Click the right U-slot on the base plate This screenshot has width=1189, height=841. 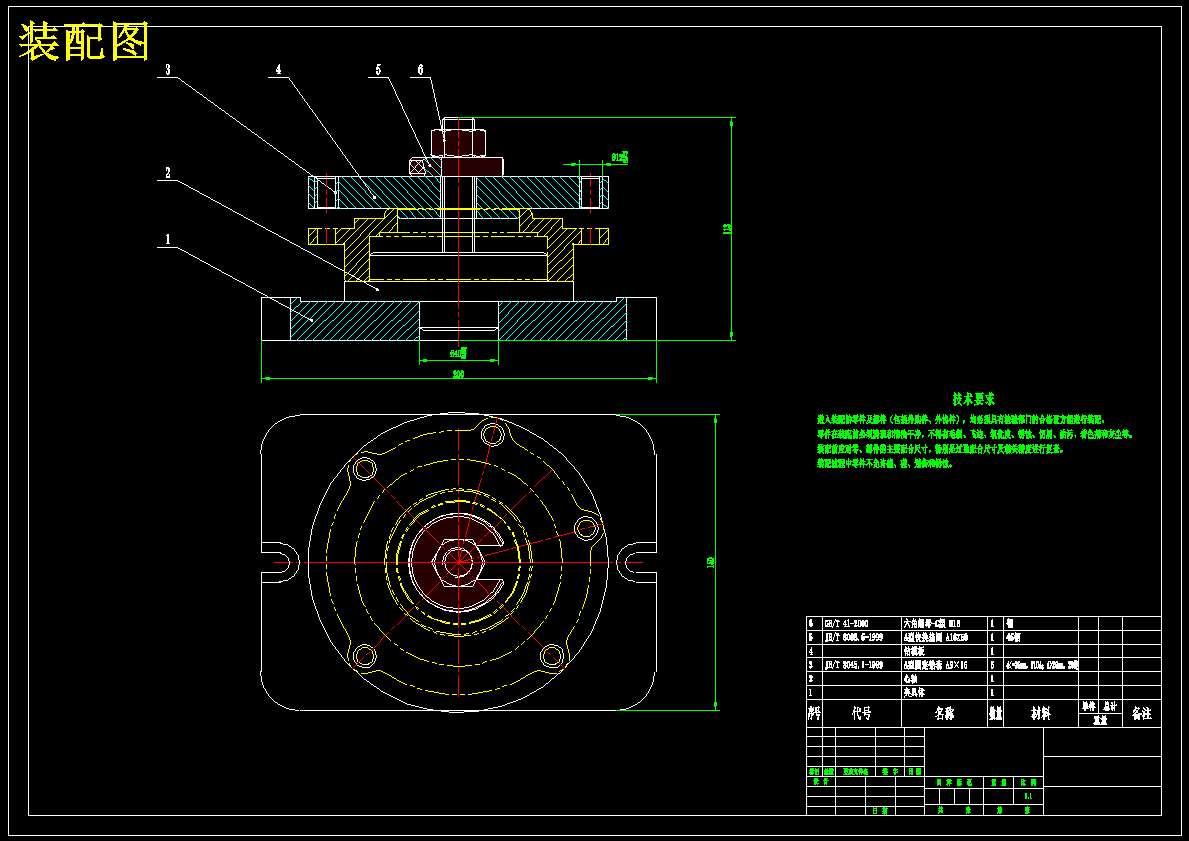pyautogui.click(x=637, y=562)
